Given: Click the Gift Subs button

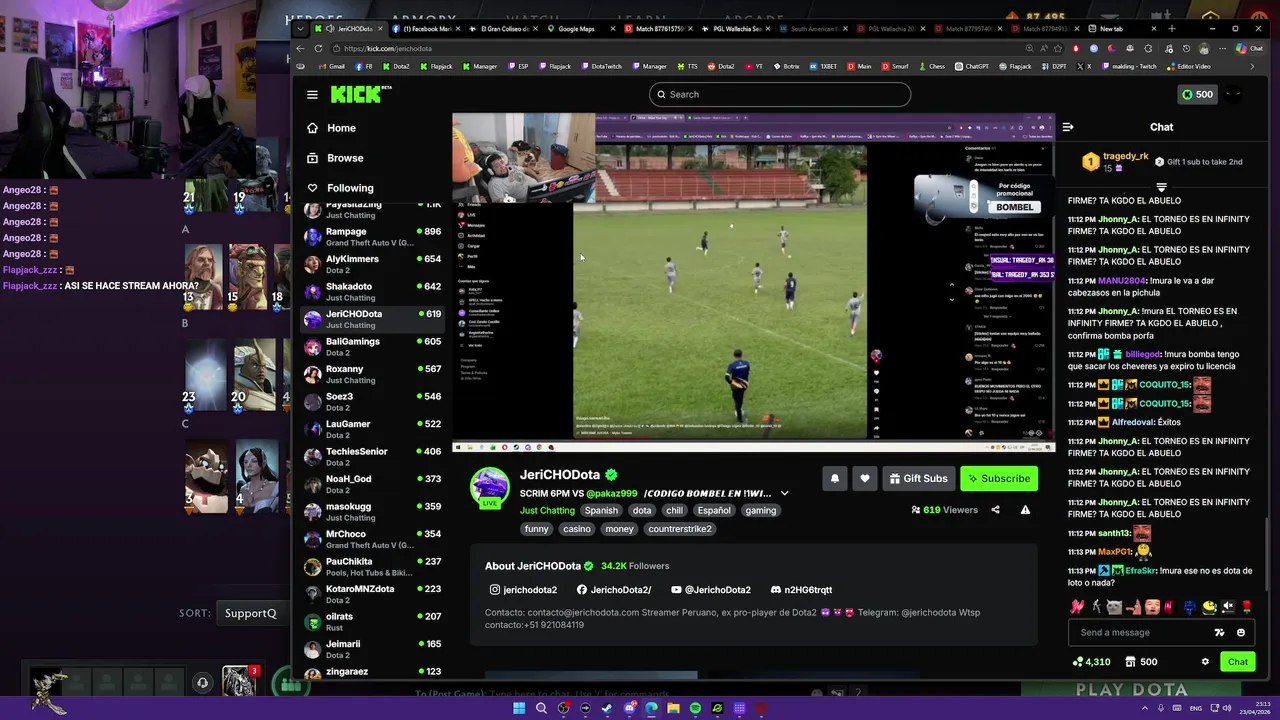Looking at the screenshot, I should pos(918,479).
